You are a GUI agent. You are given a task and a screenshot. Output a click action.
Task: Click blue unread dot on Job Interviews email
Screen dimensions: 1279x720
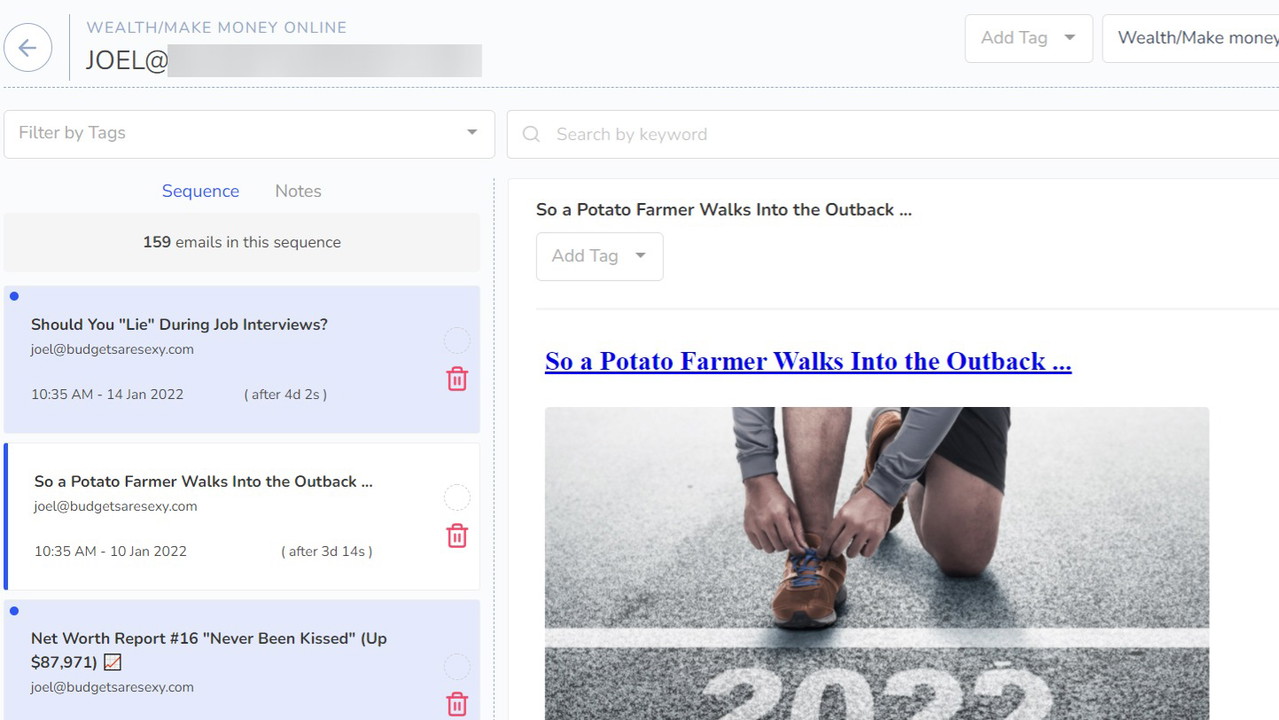[x=14, y=296]
